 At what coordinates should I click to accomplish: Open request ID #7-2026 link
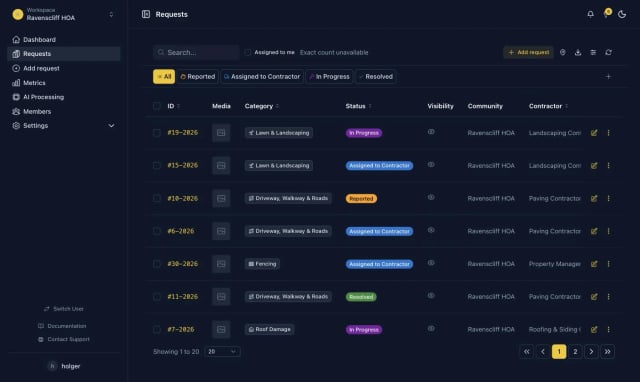tap(181, 329)
